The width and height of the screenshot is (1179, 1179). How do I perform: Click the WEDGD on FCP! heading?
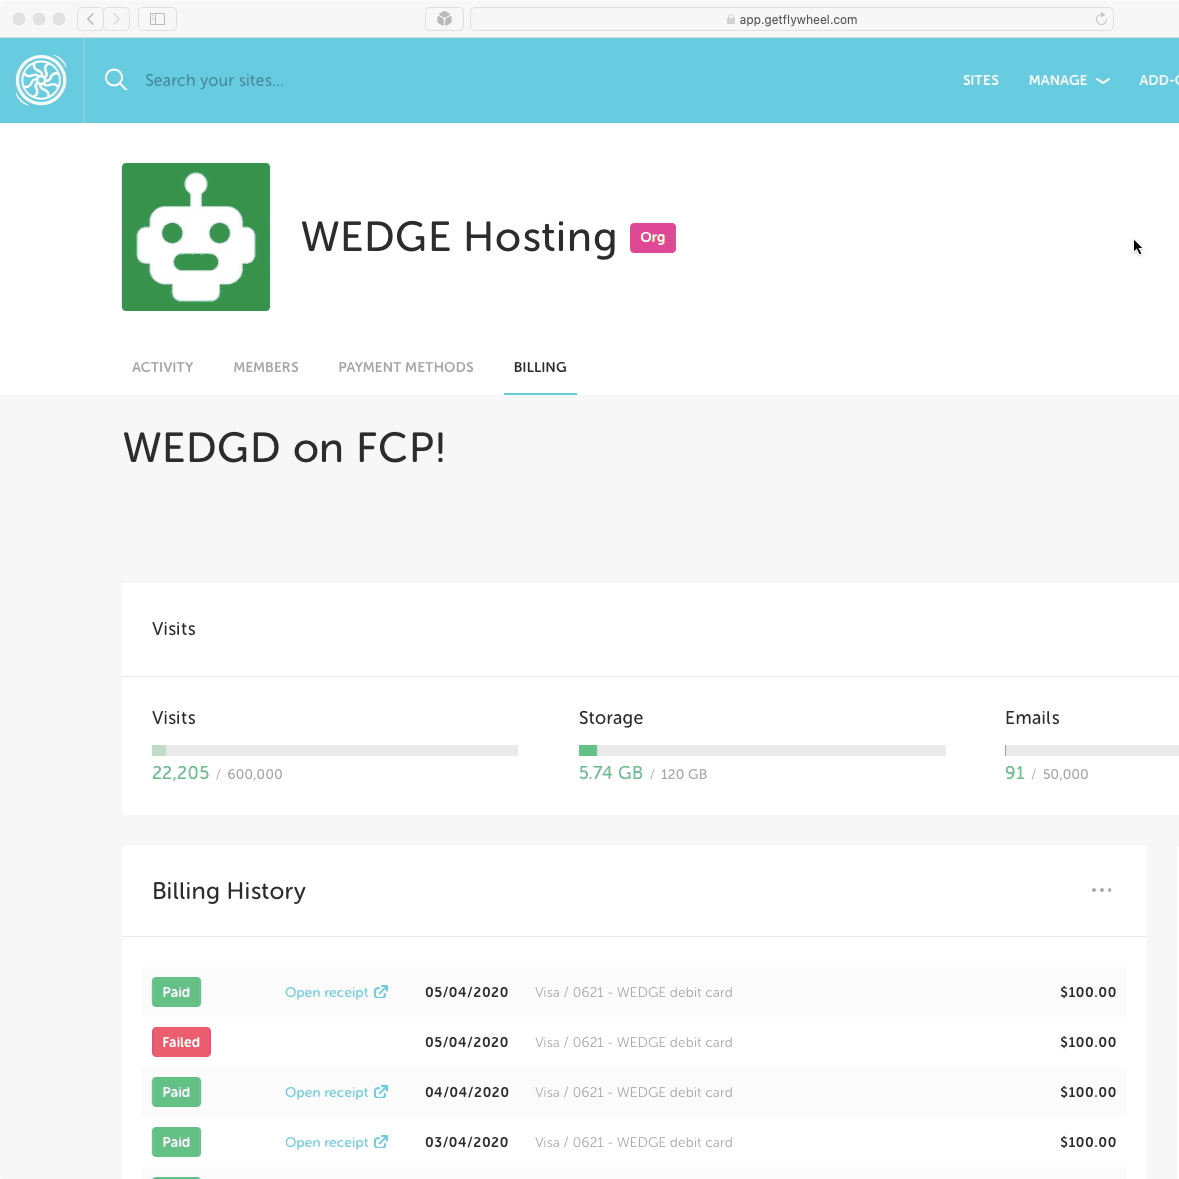click(284, 448)
